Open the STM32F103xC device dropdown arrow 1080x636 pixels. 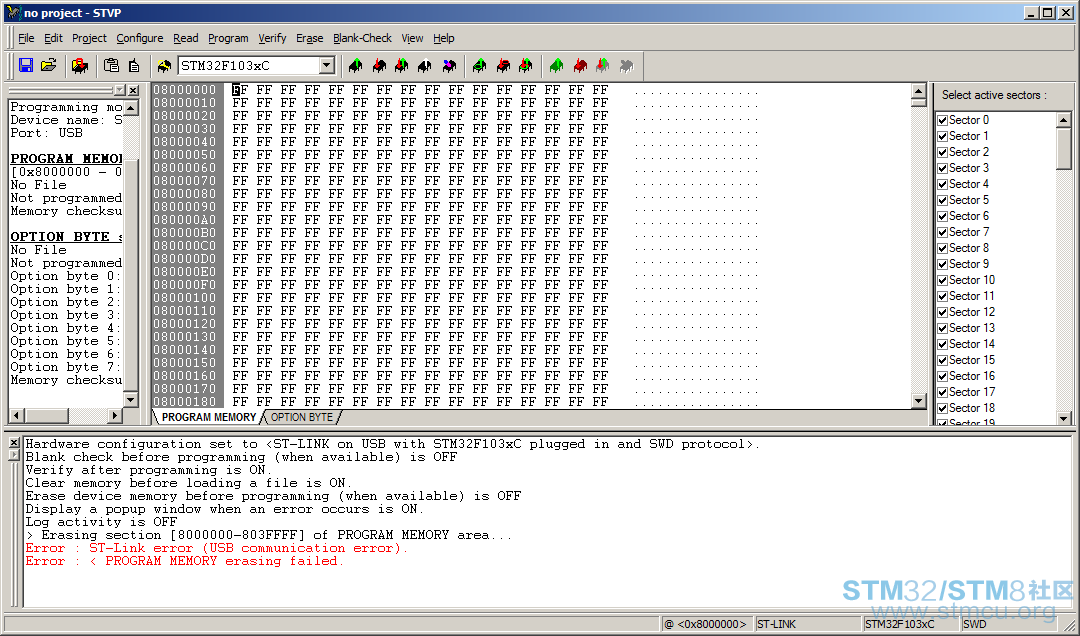pyautogui.click(x=326, y=65)
